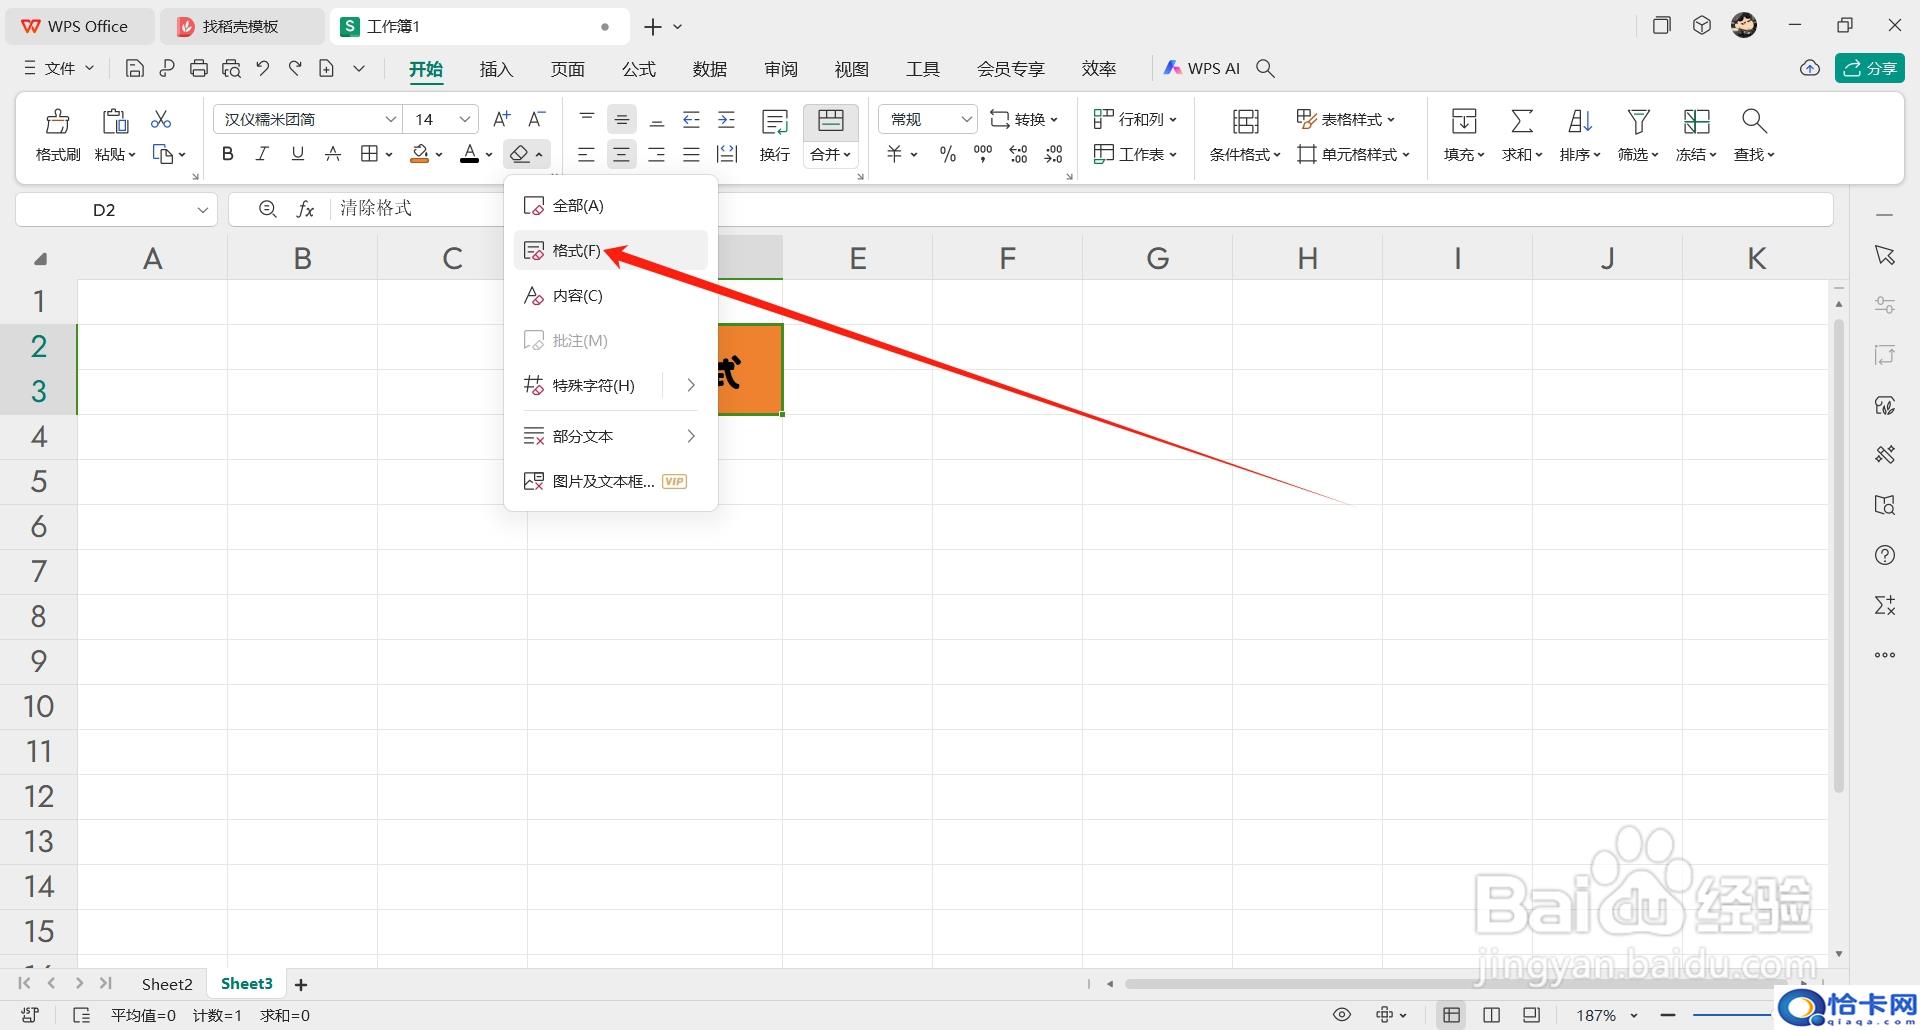Click the help question icon in sidebar

(1885, 555)
